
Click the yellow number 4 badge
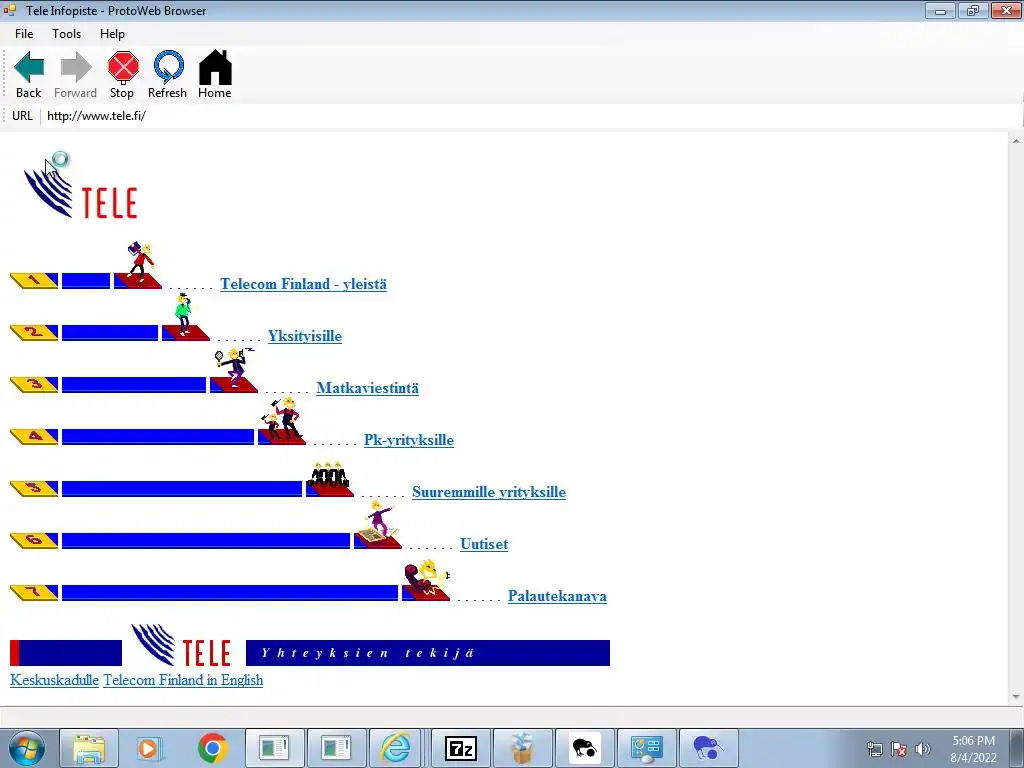[34, 436]
